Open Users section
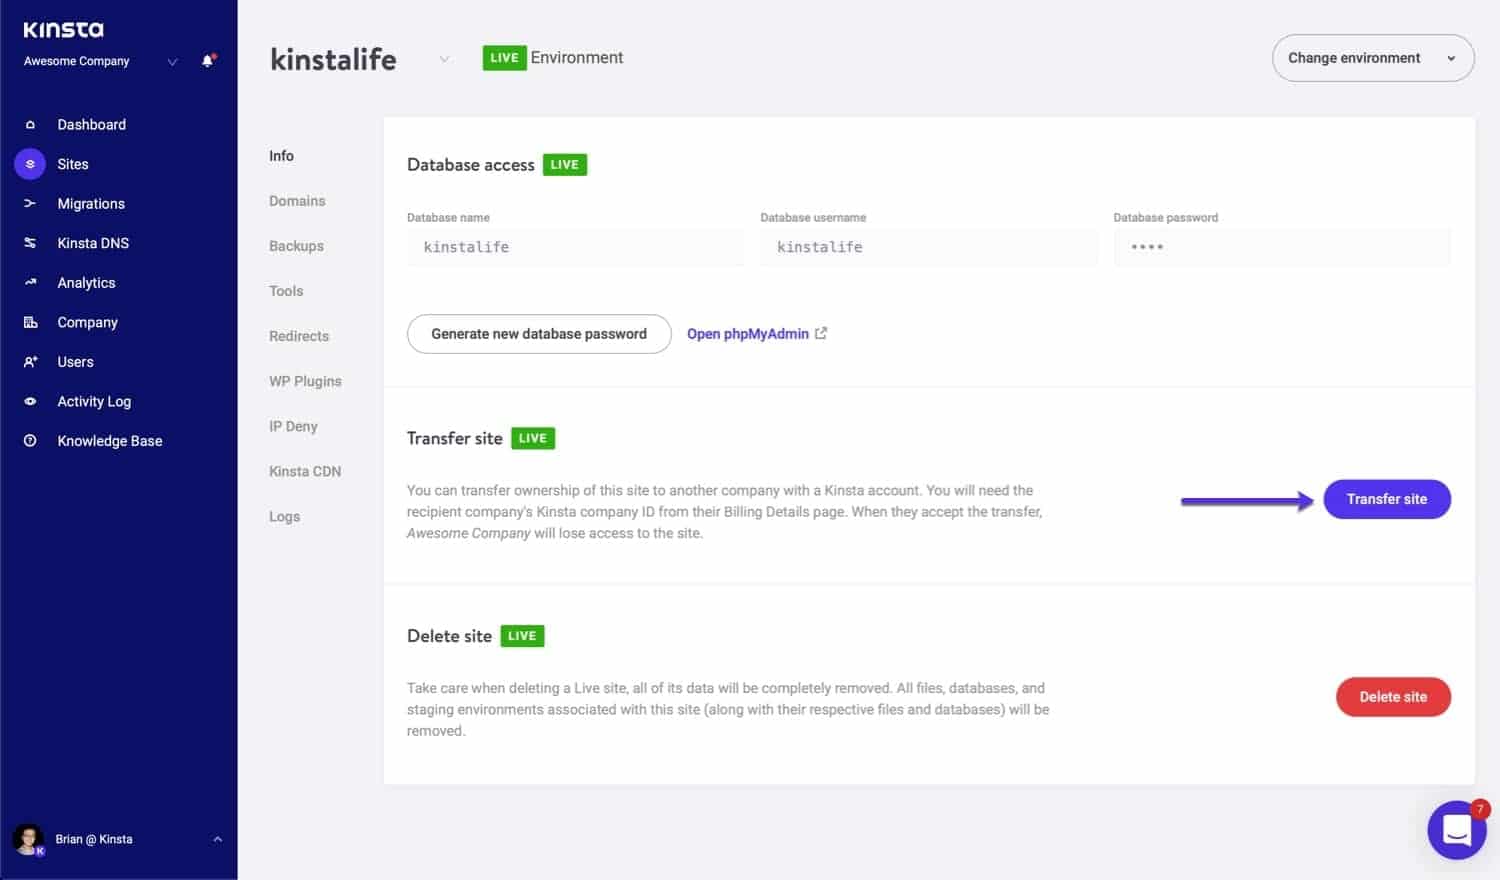Image resolution: width=1500 pixels, height=880 pixels. click(75, 362)
